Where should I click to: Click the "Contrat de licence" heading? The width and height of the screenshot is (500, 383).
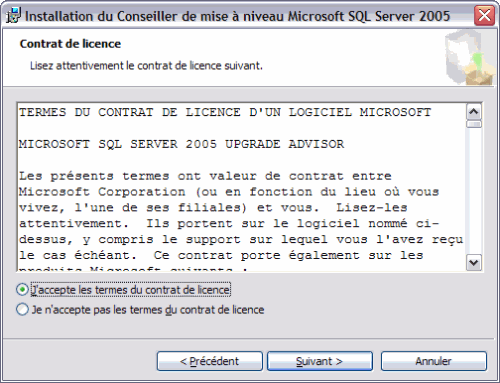click(x=70, y=44)
